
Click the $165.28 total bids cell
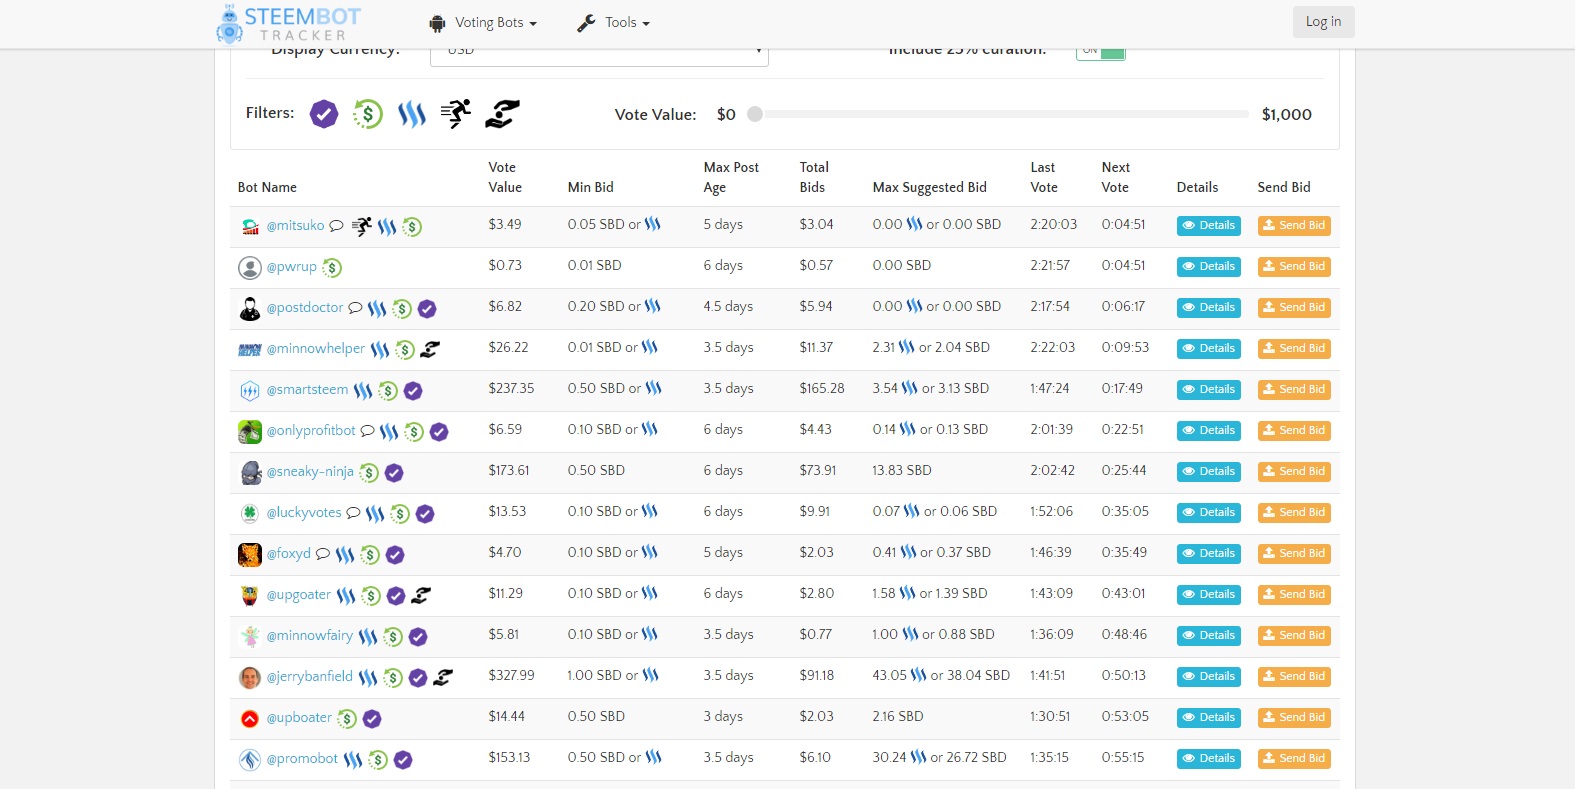pos(822,388)
